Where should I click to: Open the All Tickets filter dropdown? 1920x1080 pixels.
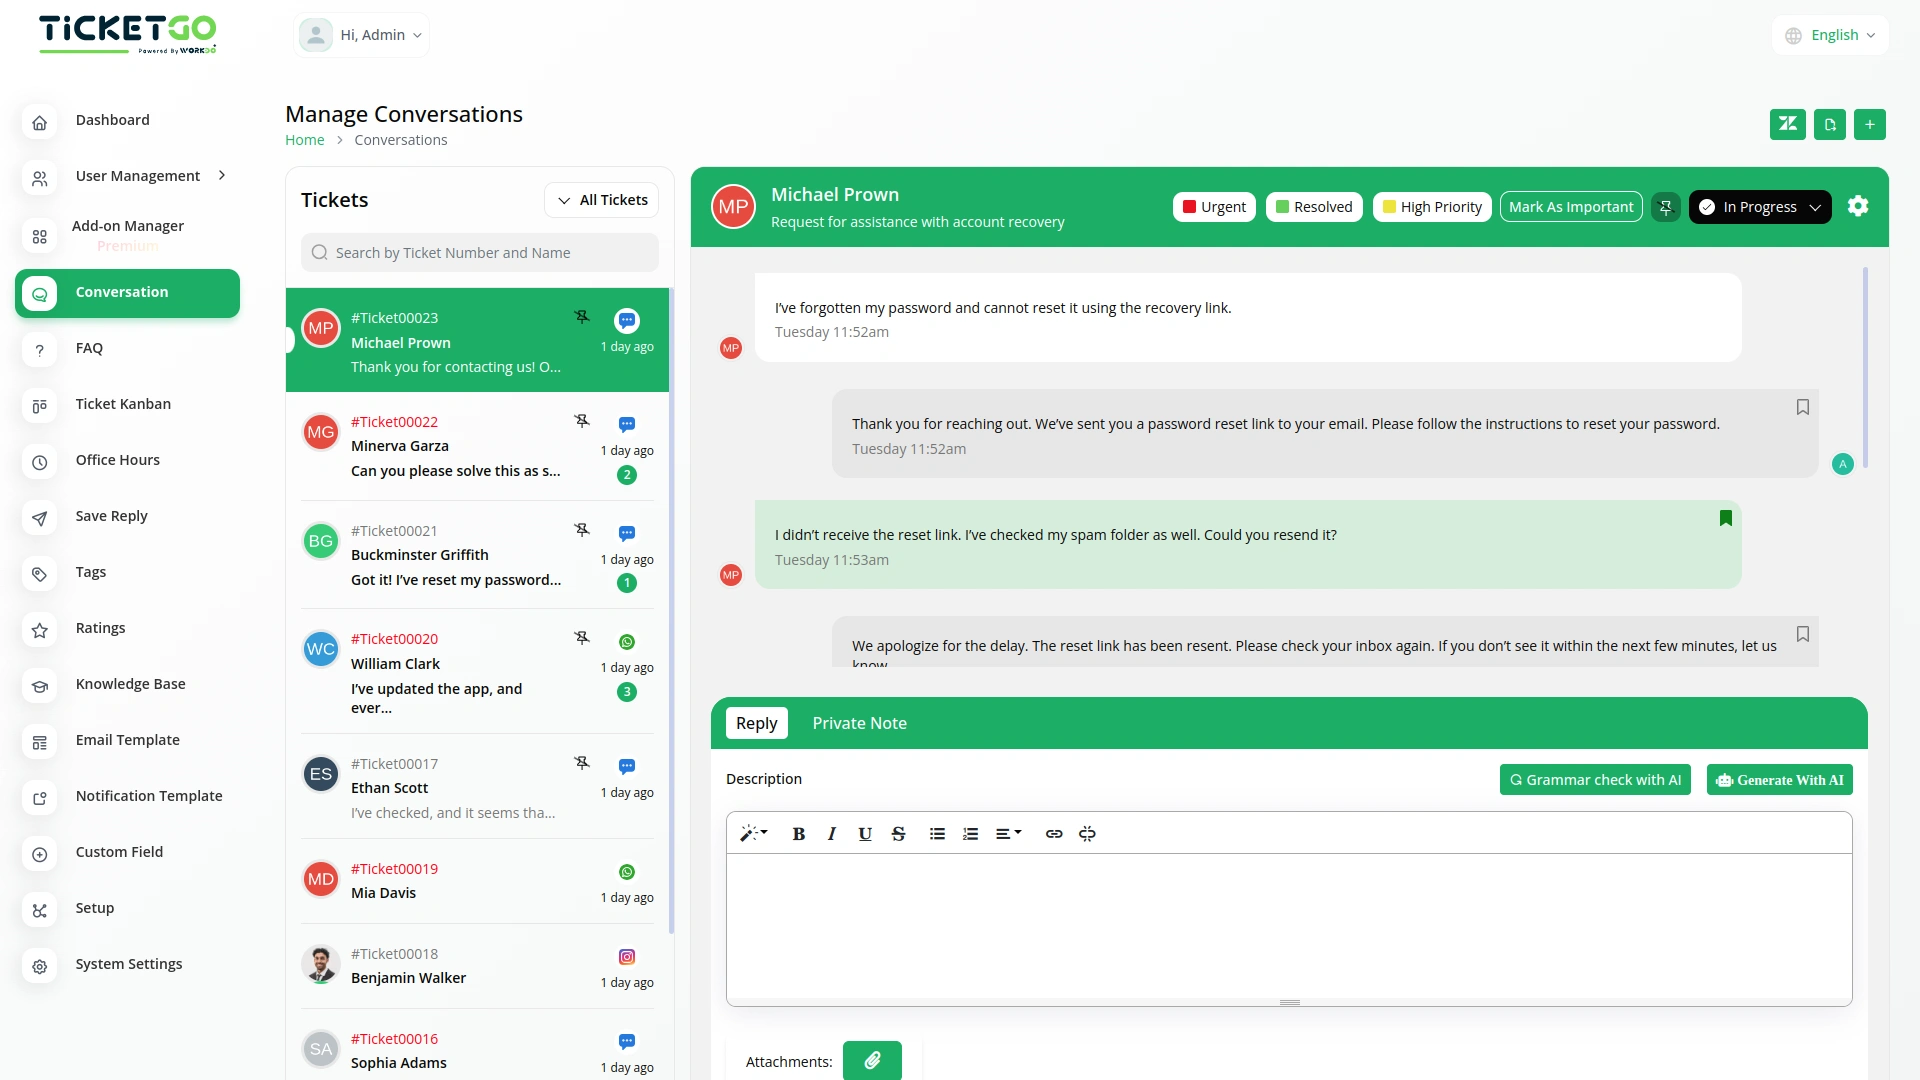tap(601, 199)
